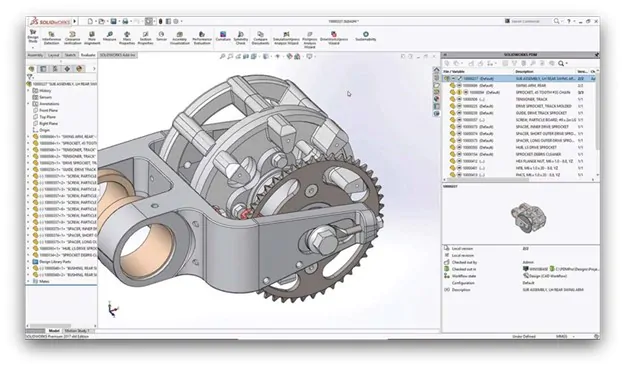
Task: Open the PropertyManager tab icon
Action: click(x=43, y=69)
